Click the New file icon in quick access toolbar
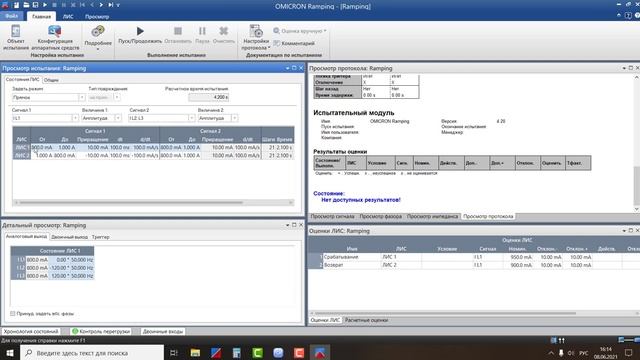Viewport: 640px width, 360px height. [16, 5]
